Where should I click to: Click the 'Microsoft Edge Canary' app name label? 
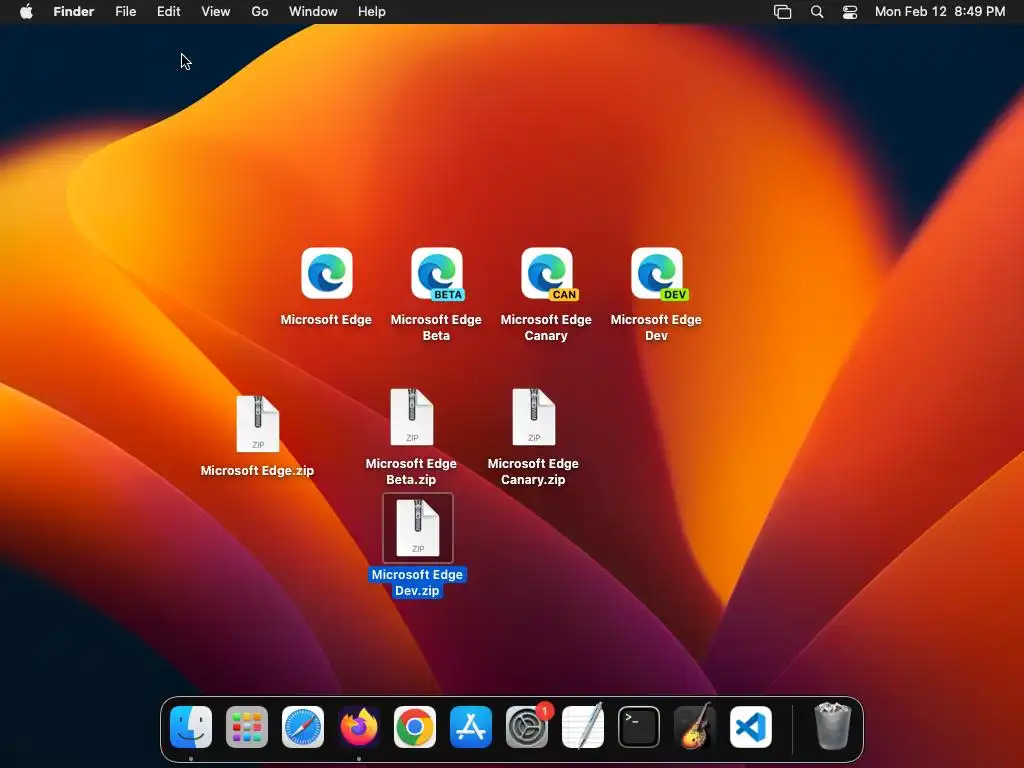click(546, 327)
